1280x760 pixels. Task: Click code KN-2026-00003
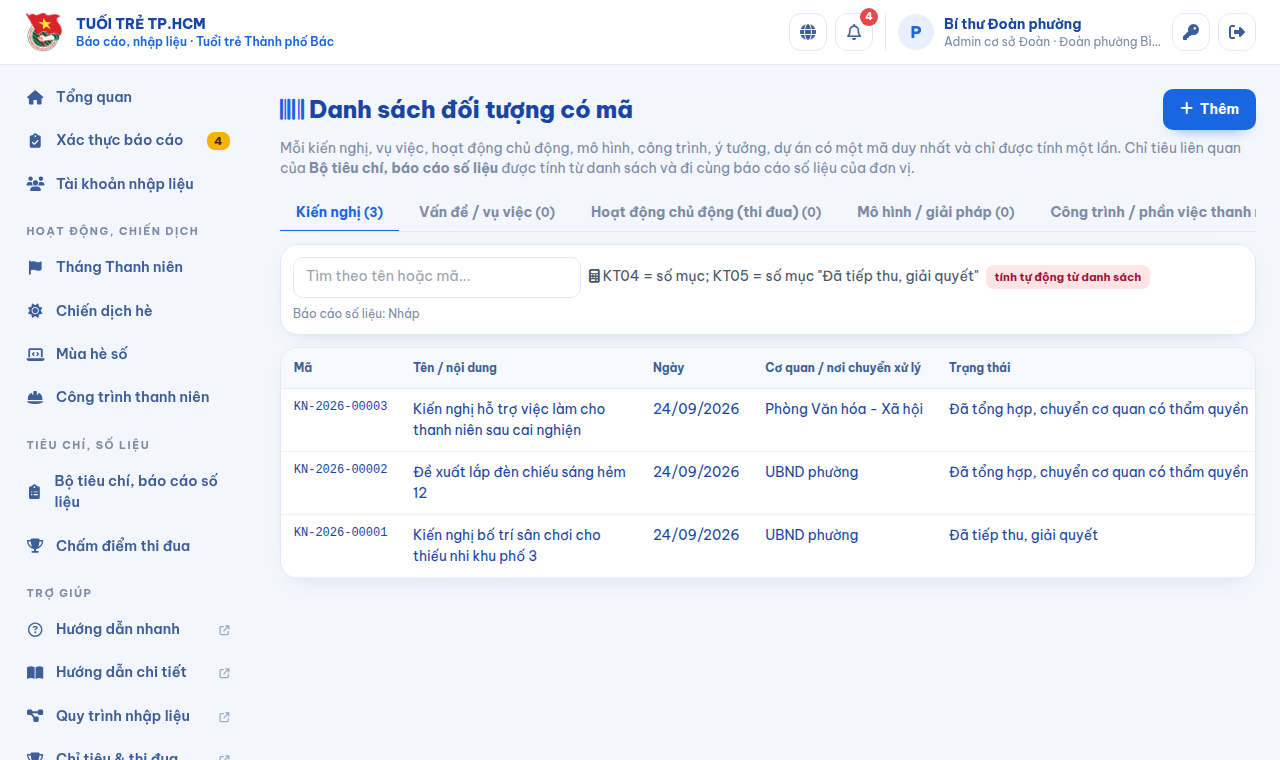(x=340, y=406)
